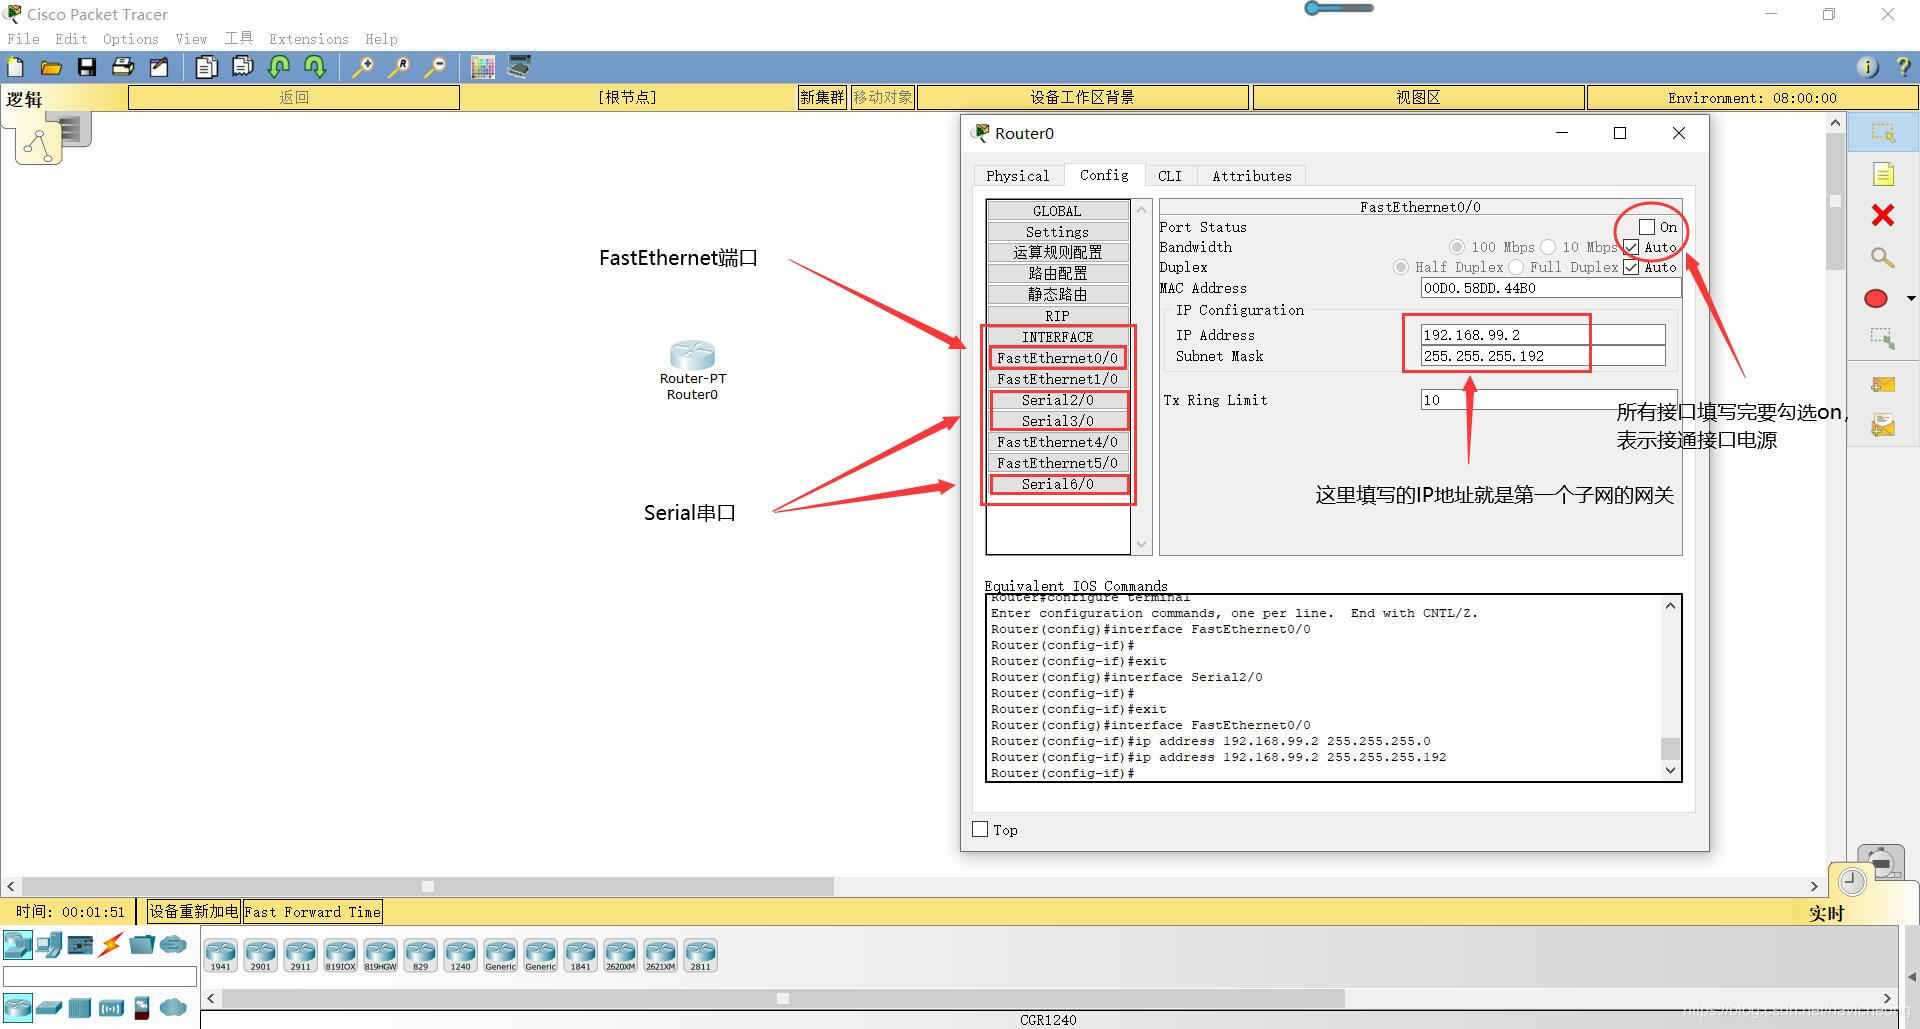This screenshot has width=1920, height=1029.
Task: Click the Copy icon in the toolbar
Action: tap(207, 67)
